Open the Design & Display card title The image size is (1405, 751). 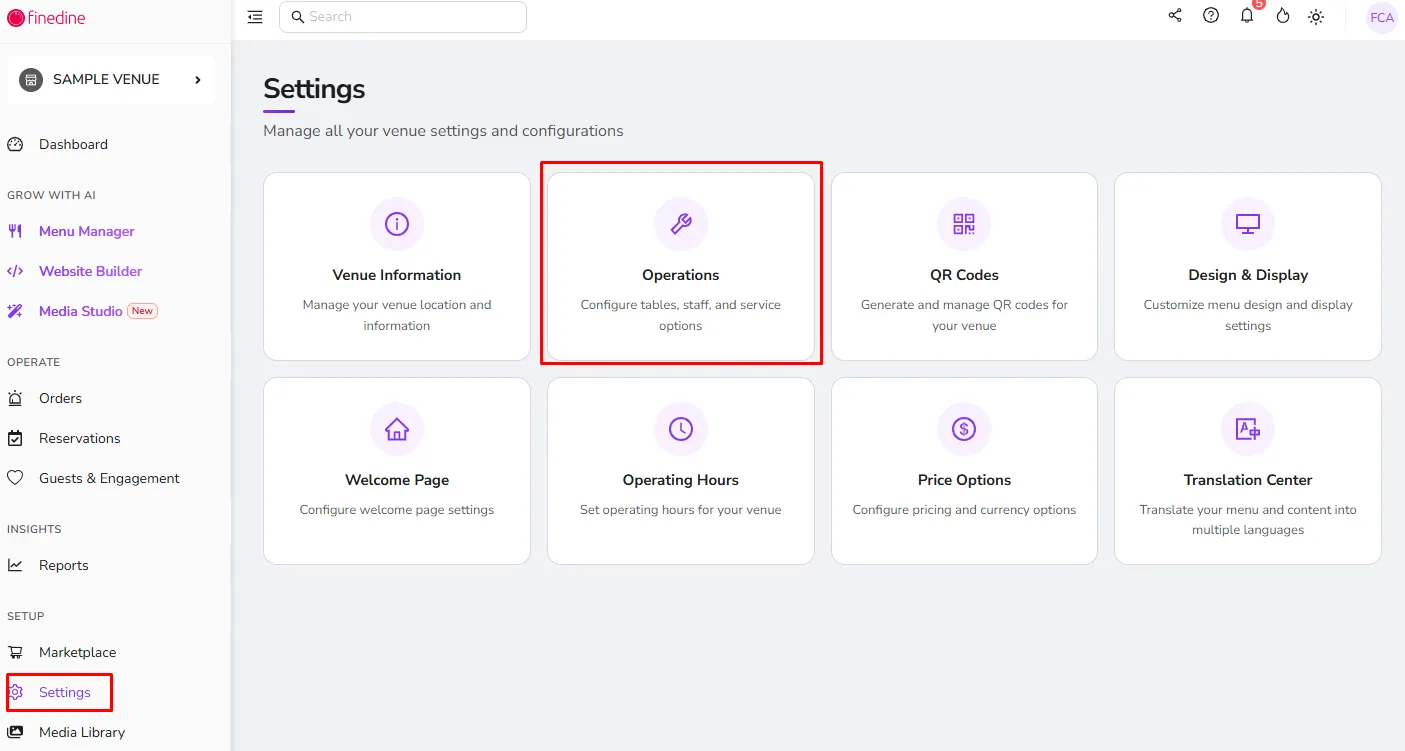(x=1248, y=275)
